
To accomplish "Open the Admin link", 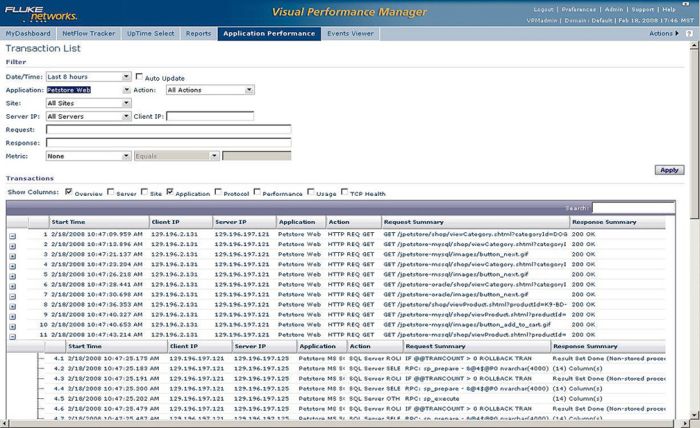I will point(613,9).
